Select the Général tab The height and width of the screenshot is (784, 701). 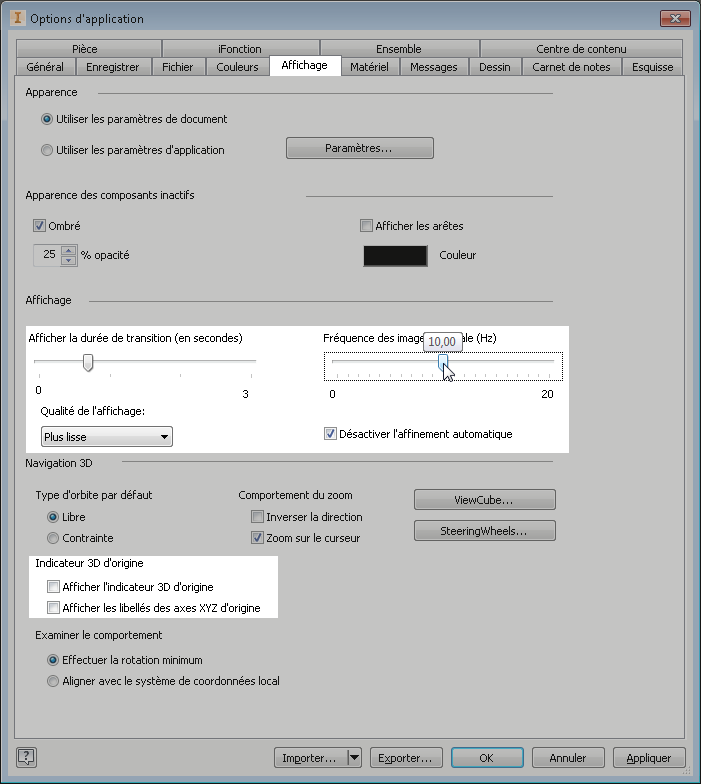[45, 66]
